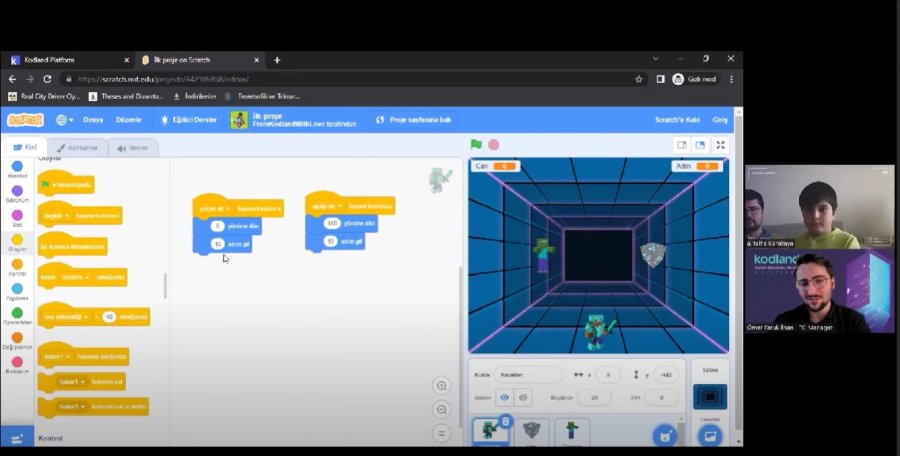This screenshot has height=456, width=900.
Task: Zoom out of the code workspace
Action: (x=441, y=410)
